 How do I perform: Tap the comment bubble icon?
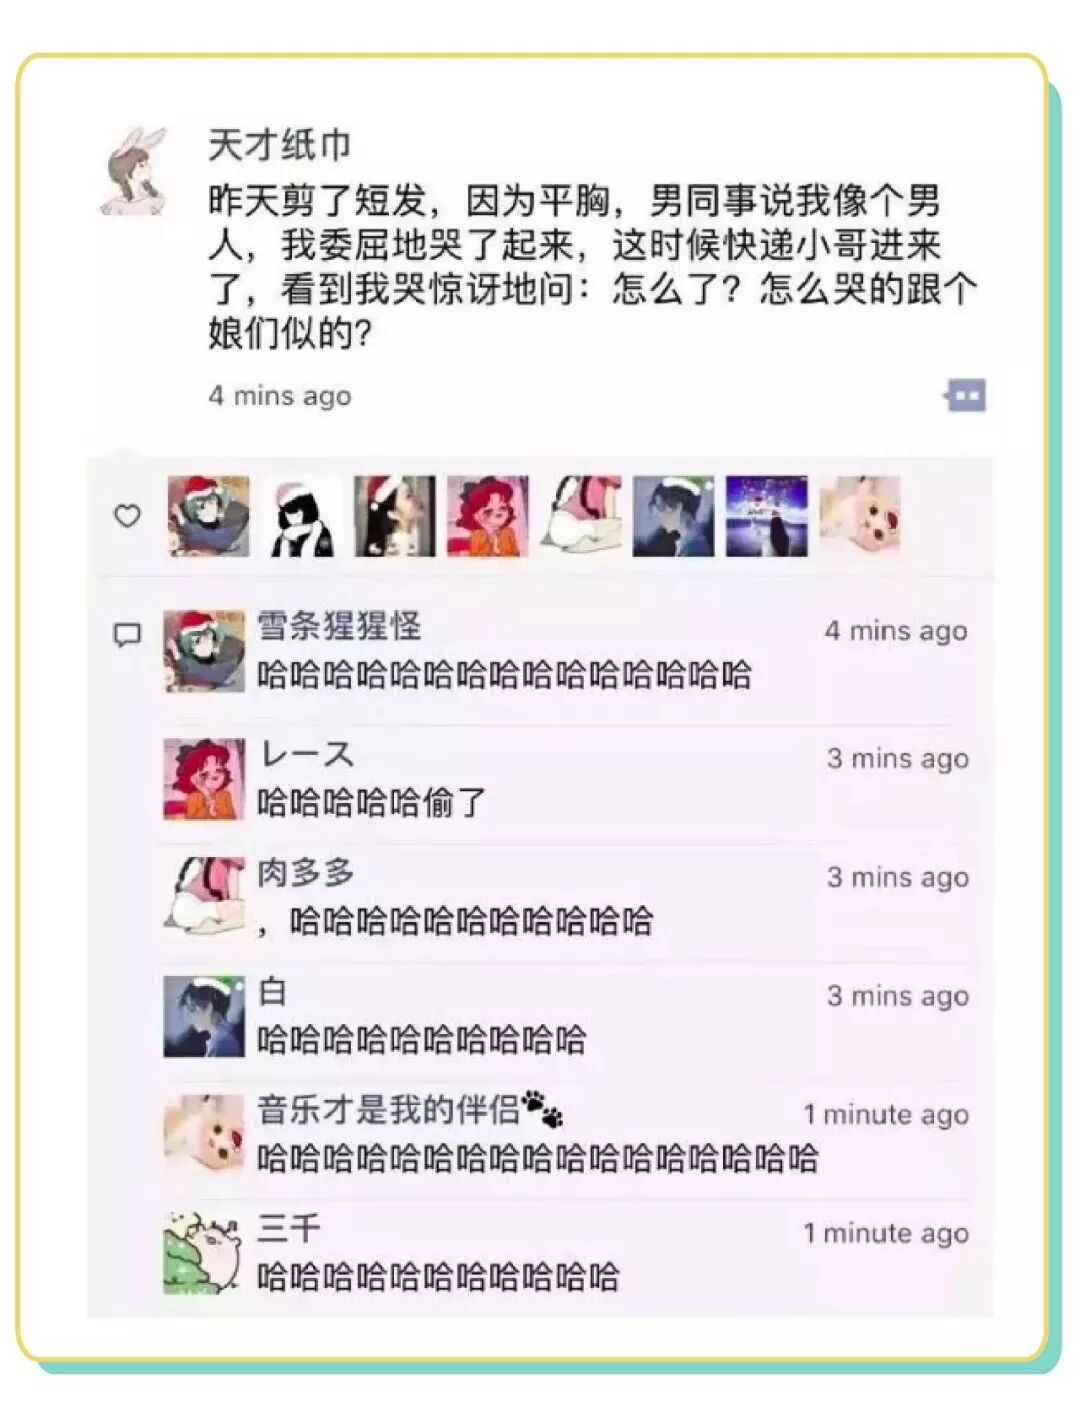(127, 635)
